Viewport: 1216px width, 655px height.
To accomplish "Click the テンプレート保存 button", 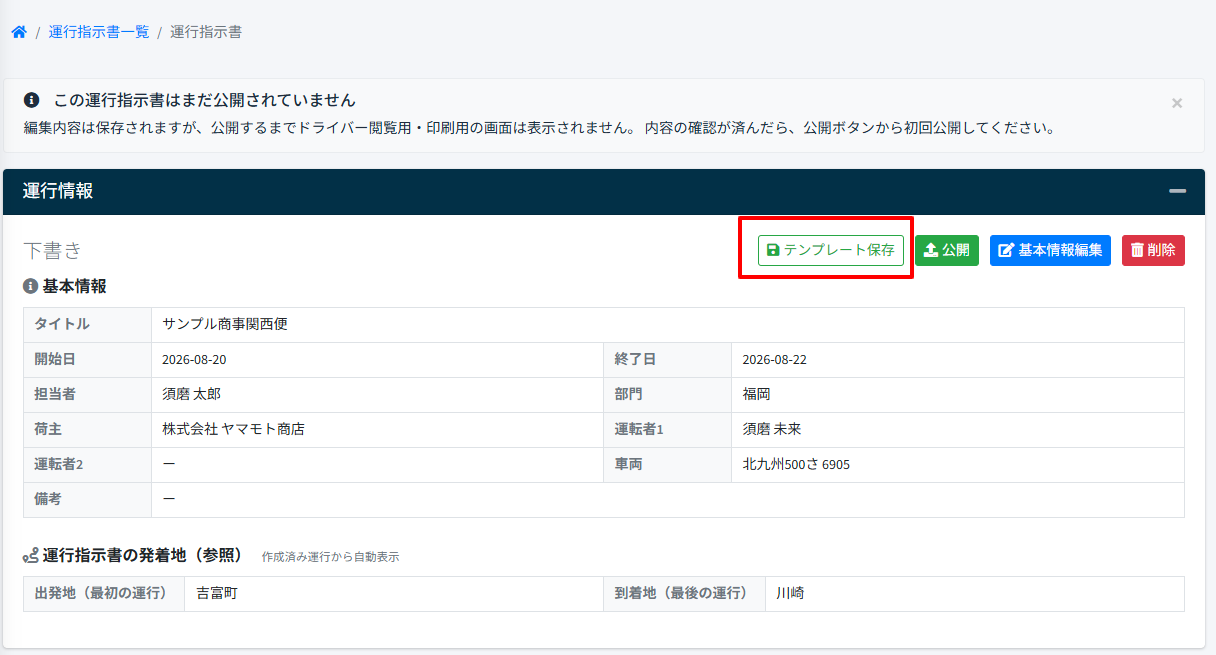I will [831, 250].
